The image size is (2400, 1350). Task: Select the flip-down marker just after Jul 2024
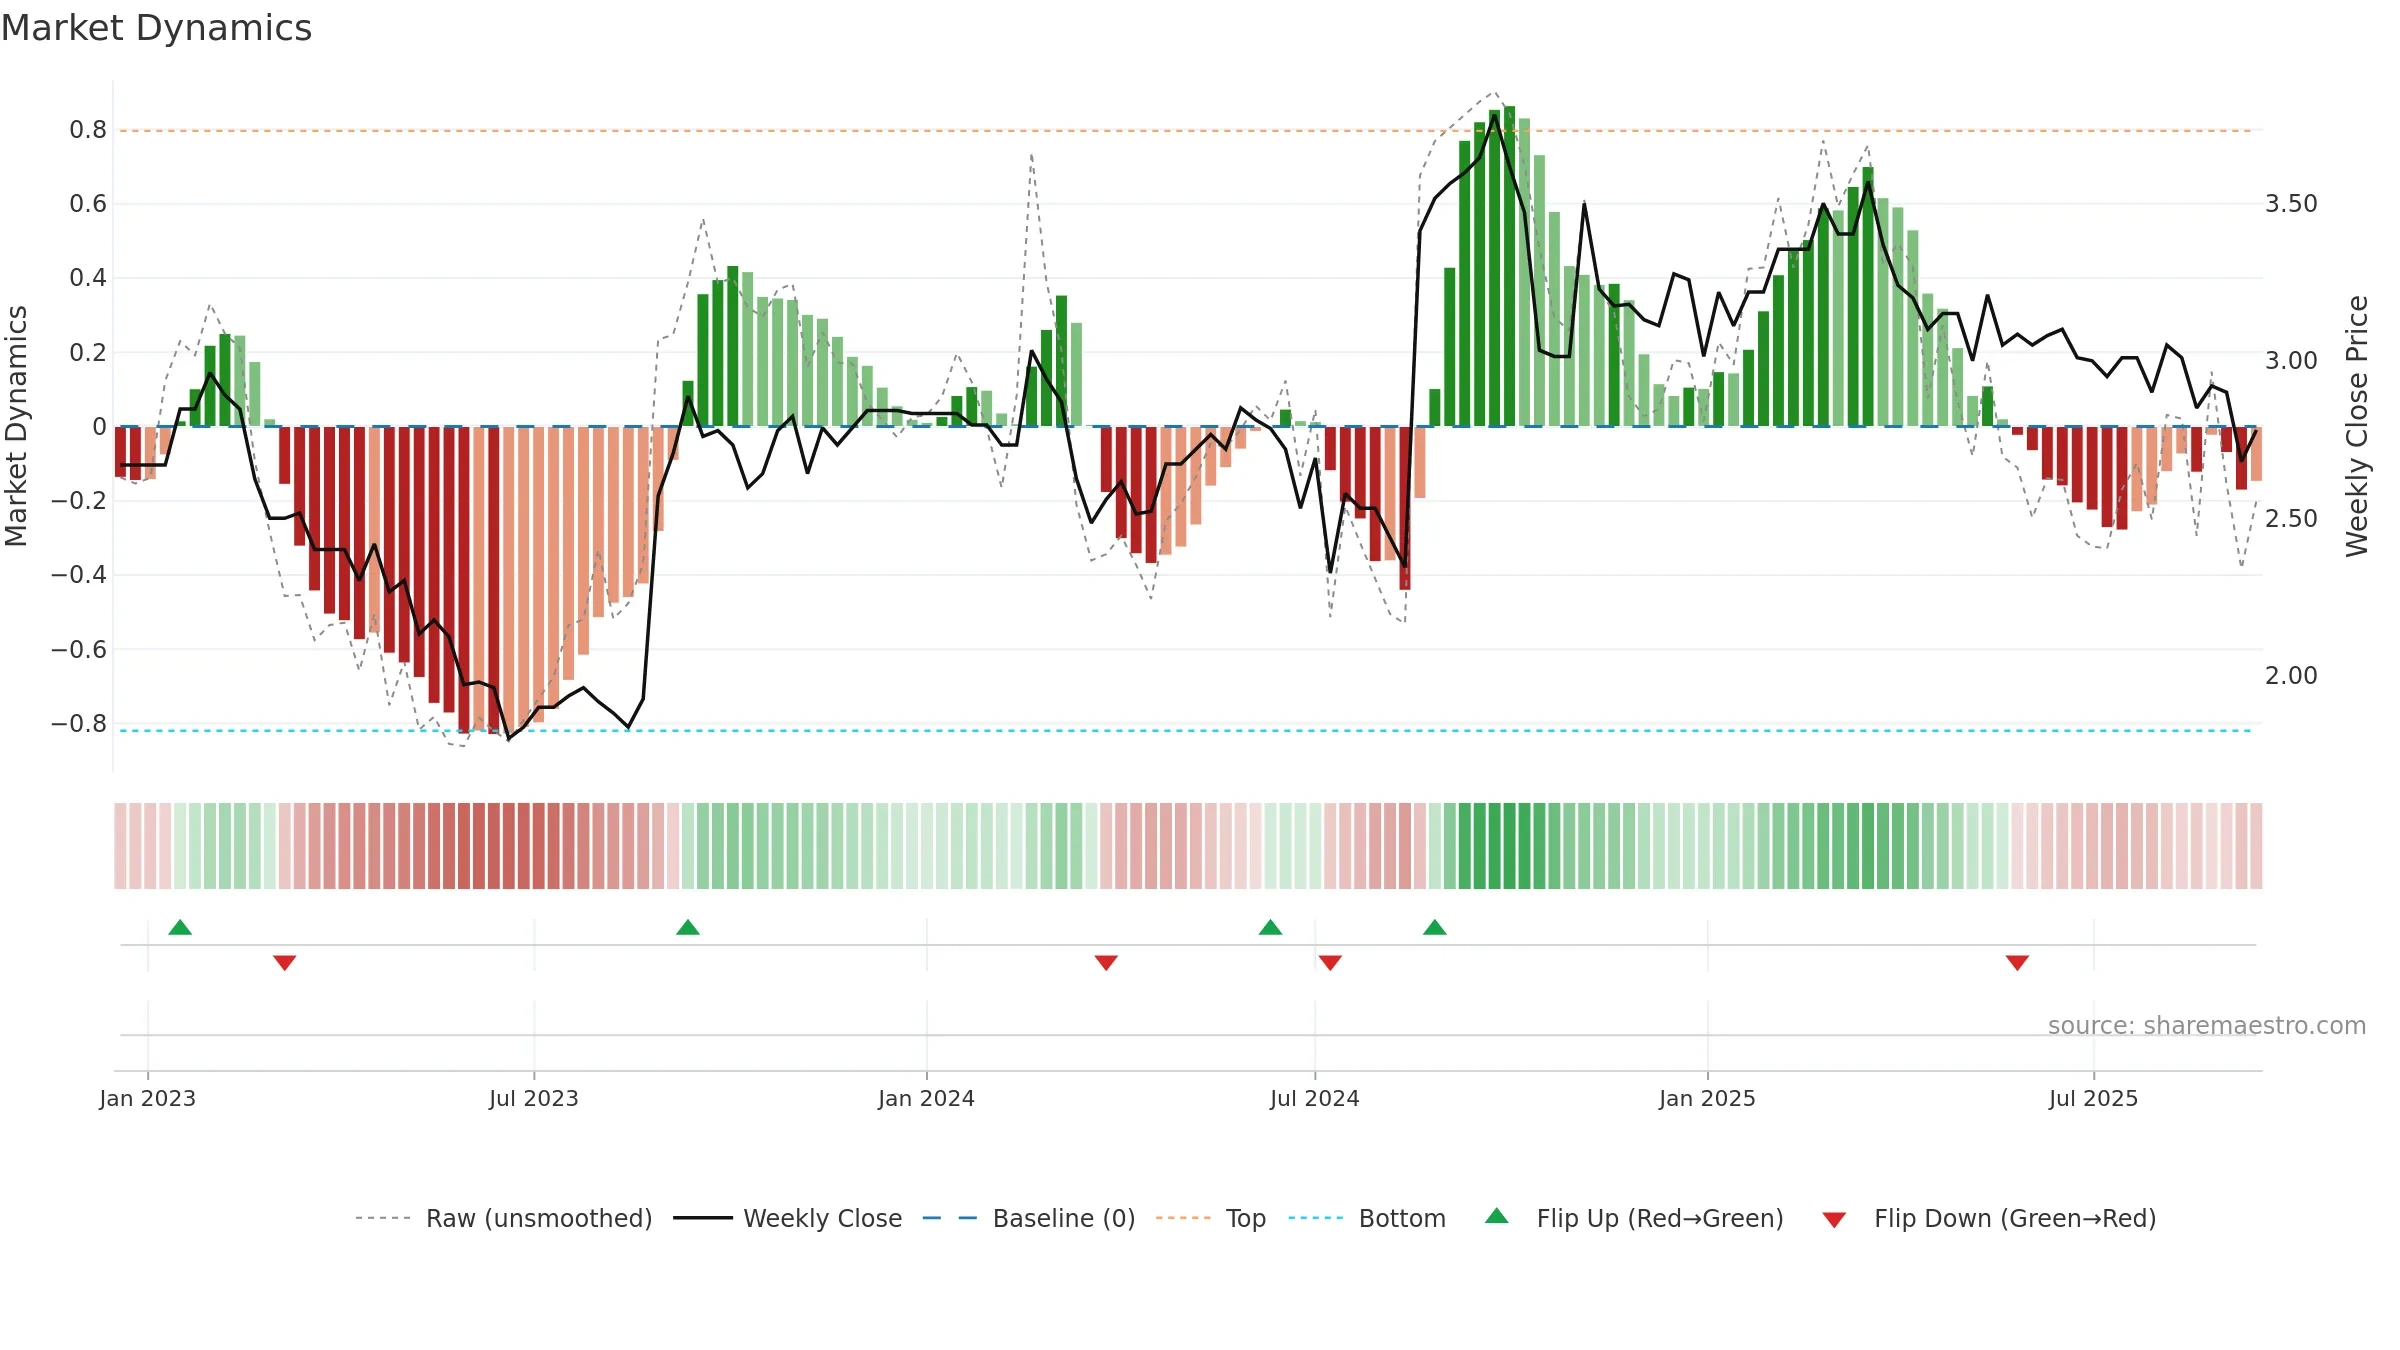1330,962
